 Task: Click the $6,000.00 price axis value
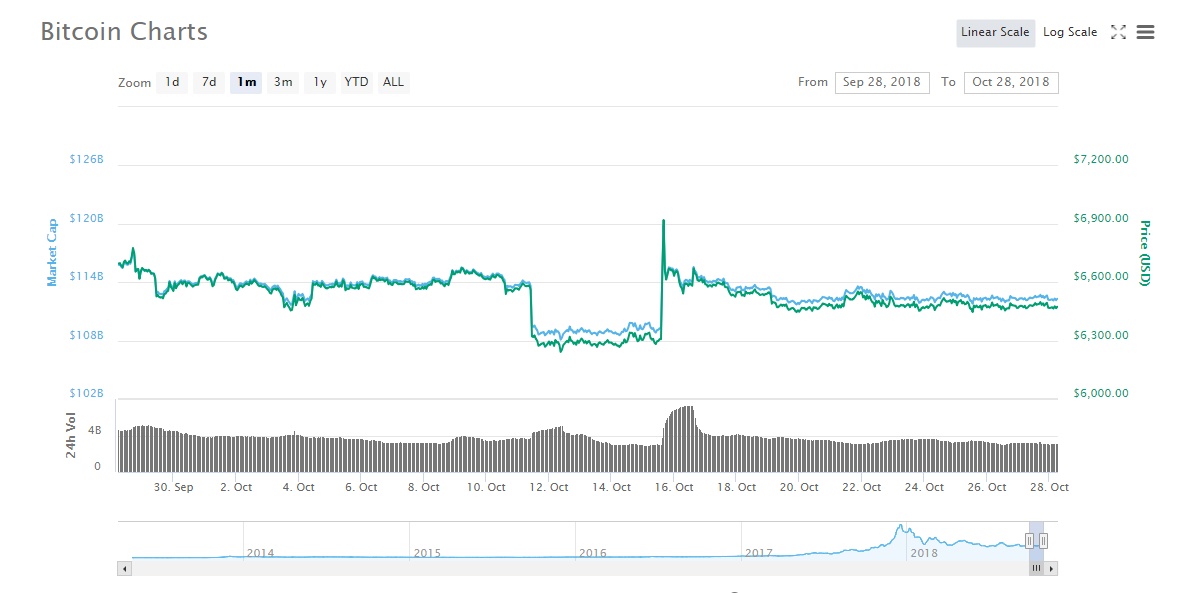click(1101, 393)
